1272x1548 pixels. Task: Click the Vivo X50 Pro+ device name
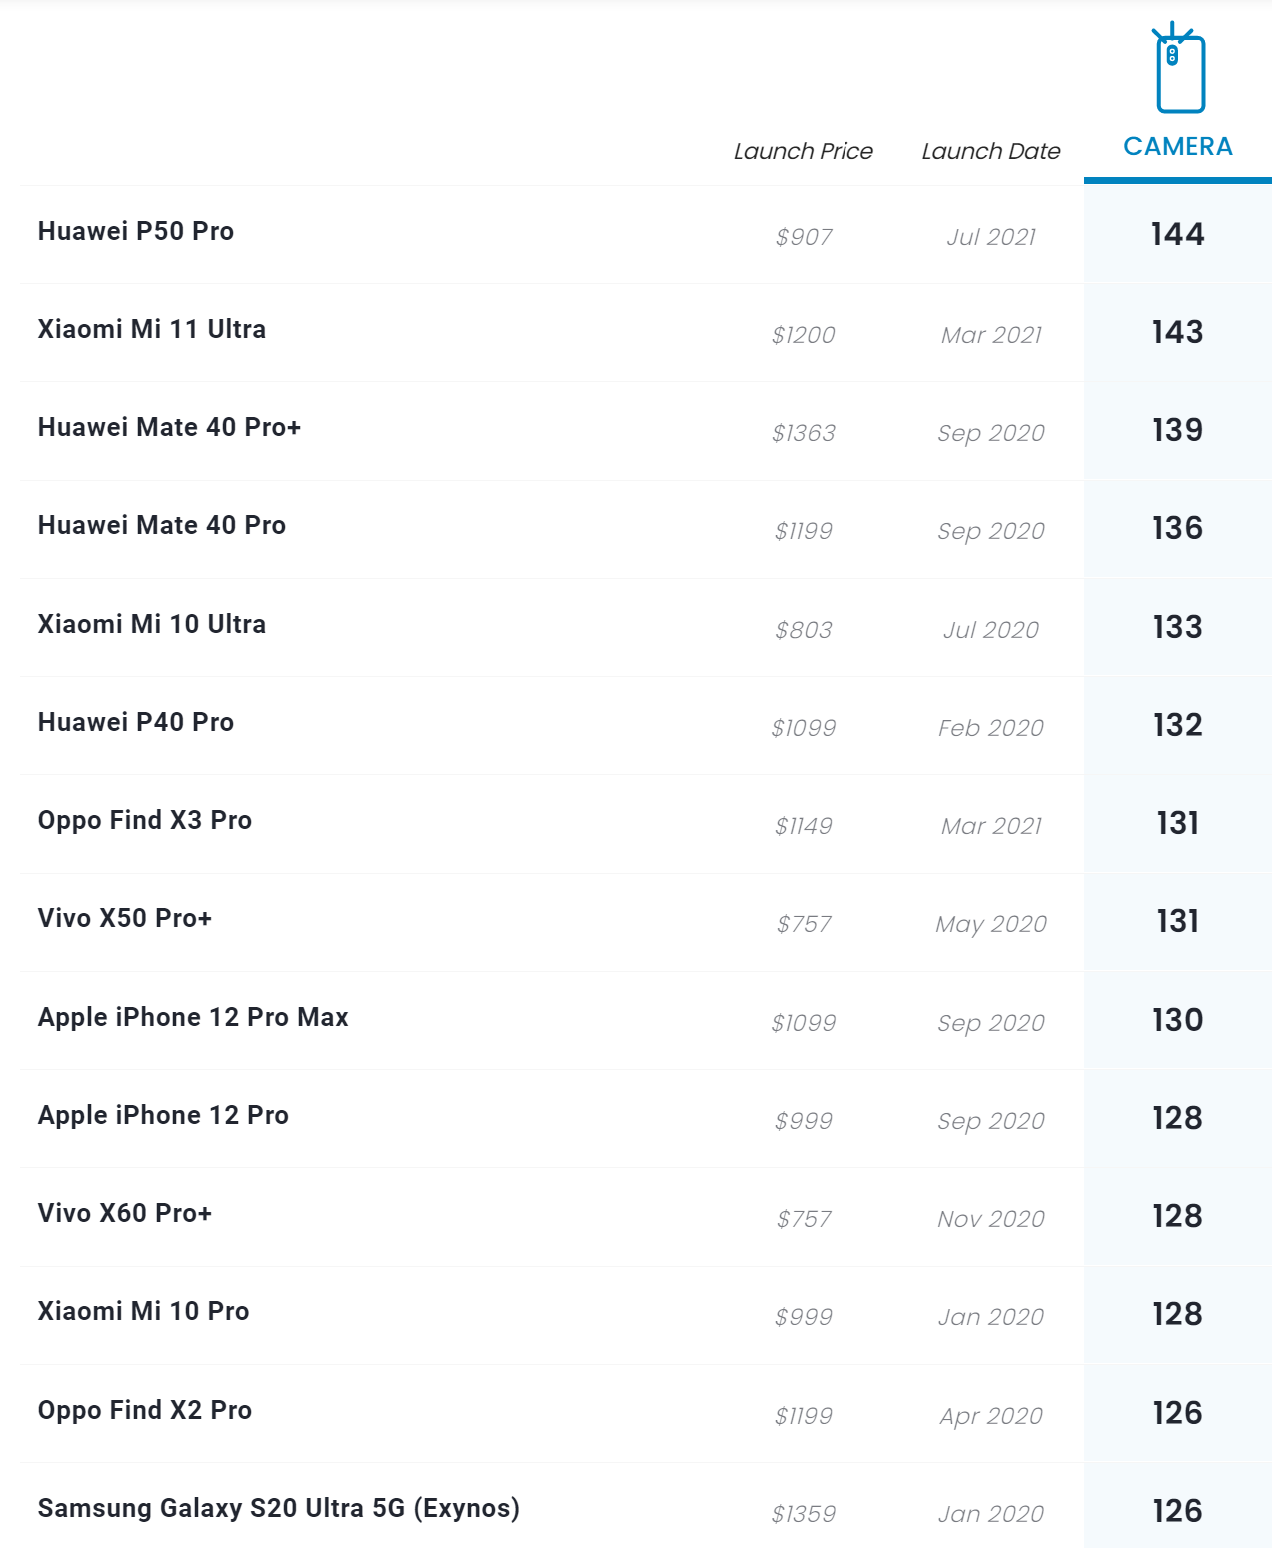(125, 918)
